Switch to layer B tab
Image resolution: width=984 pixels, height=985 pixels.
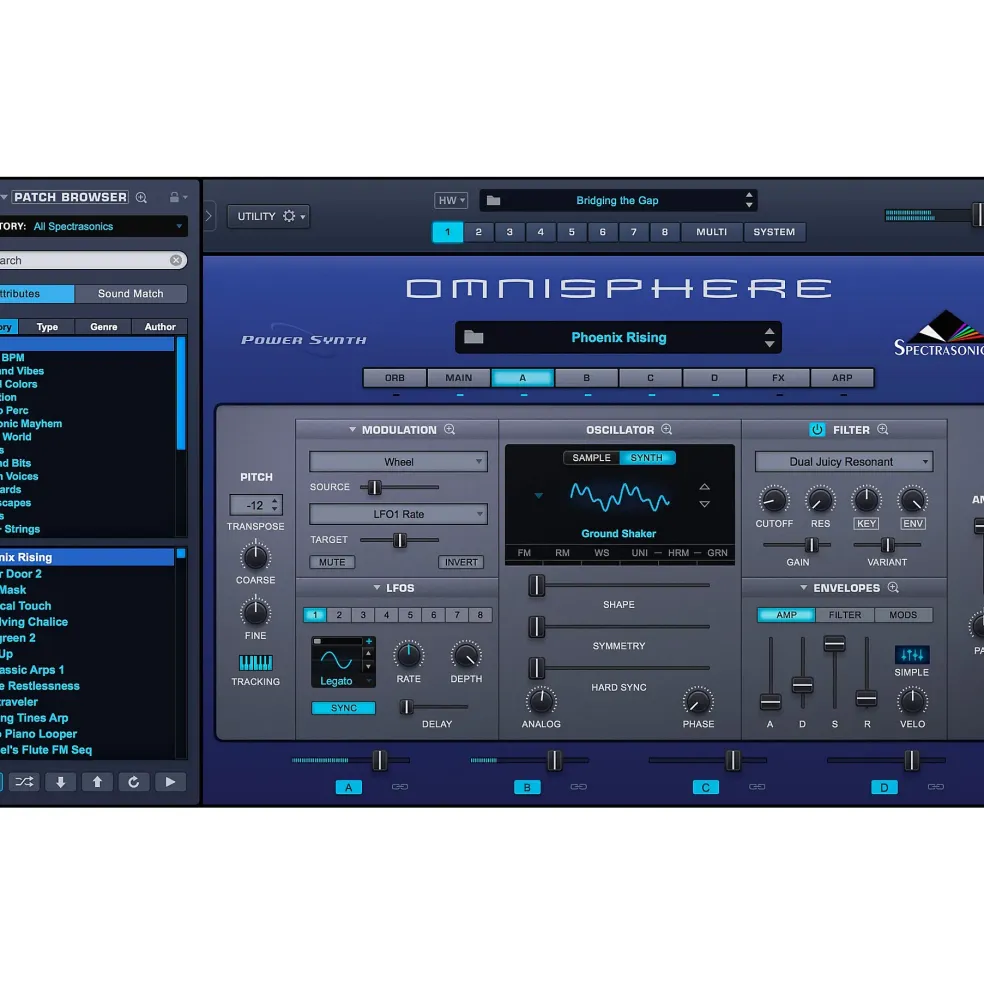586,378
